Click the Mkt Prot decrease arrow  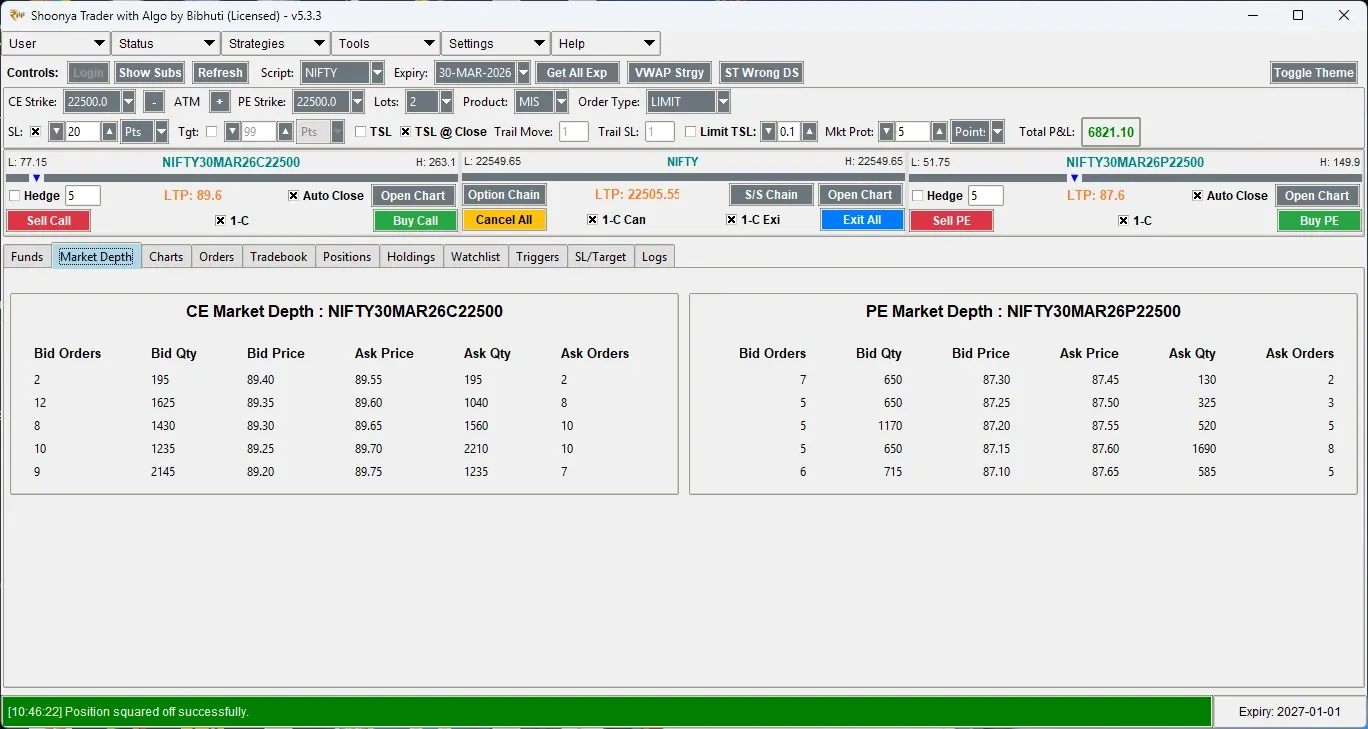click(886, 132)
